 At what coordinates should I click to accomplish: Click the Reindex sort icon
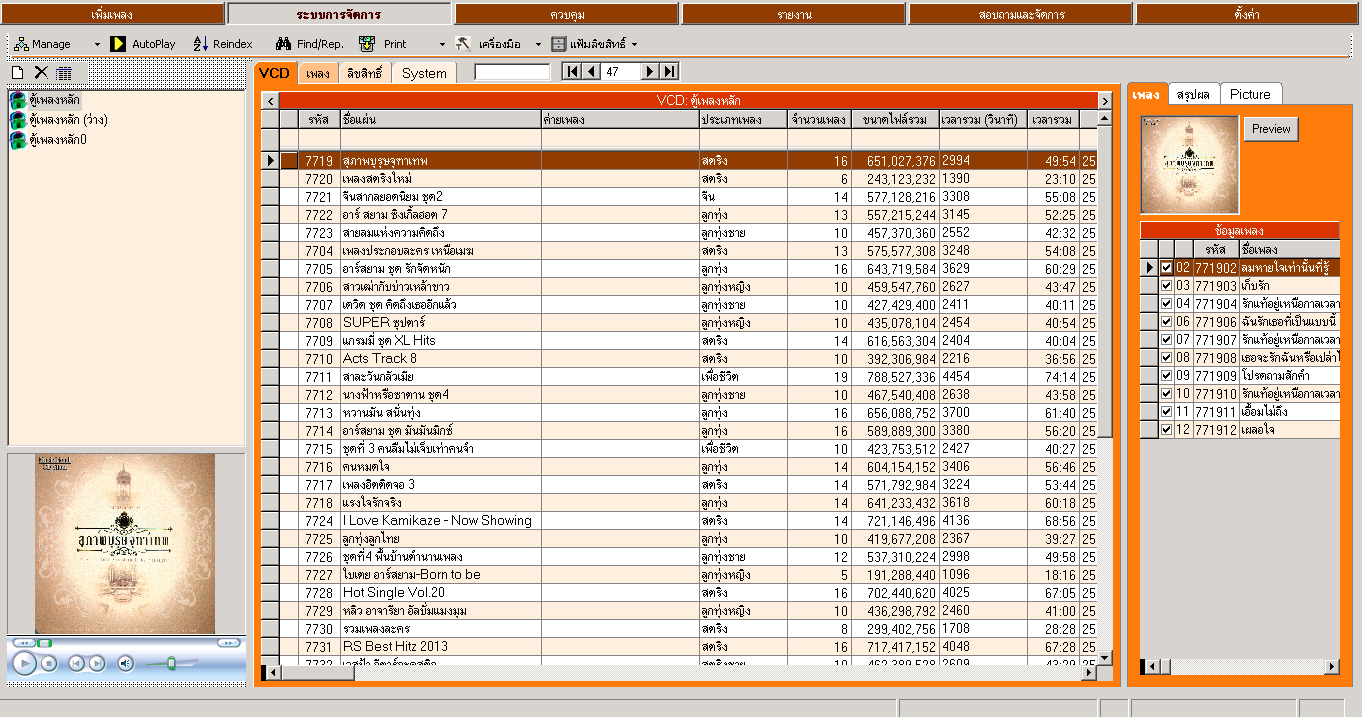click(x=200, y=44)
